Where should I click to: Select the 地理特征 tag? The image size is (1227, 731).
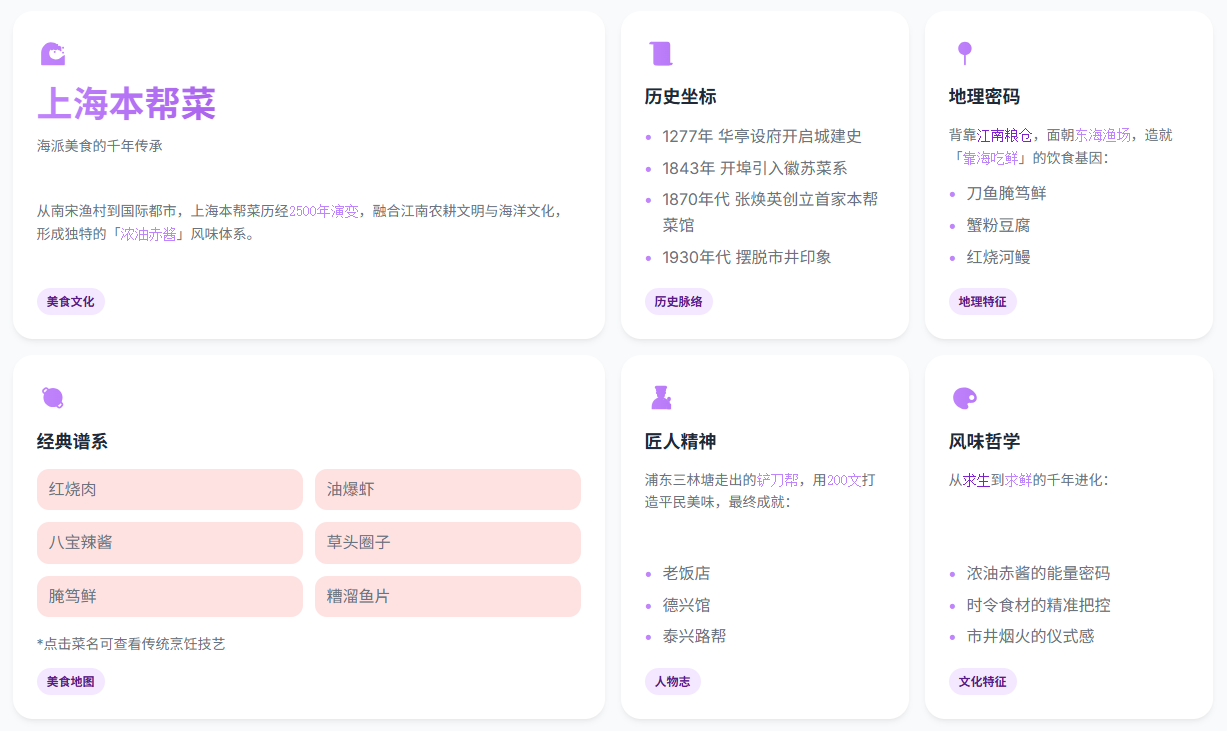coord(982,302)
